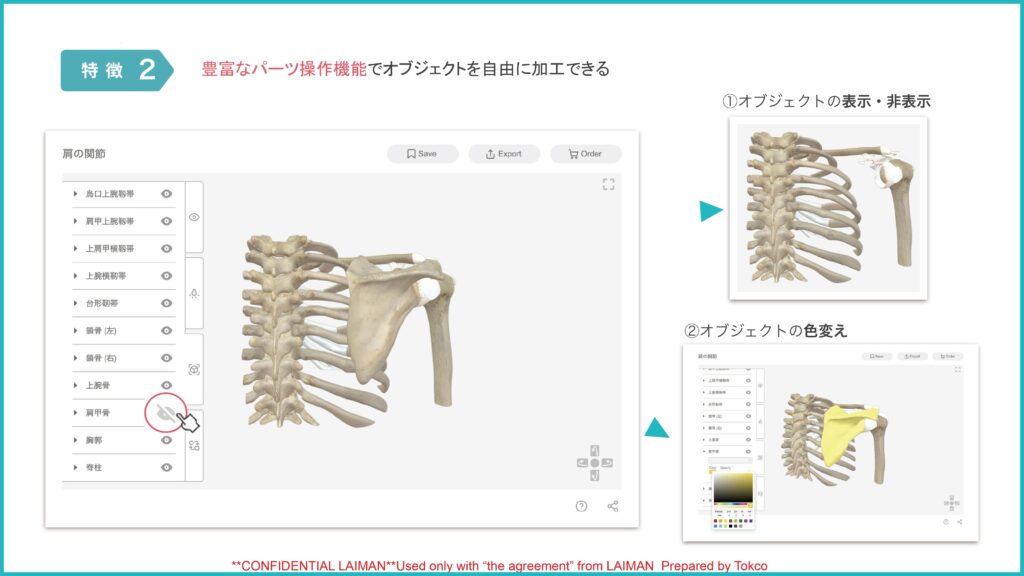Click the share icon below the viewer

coord(613,506)
